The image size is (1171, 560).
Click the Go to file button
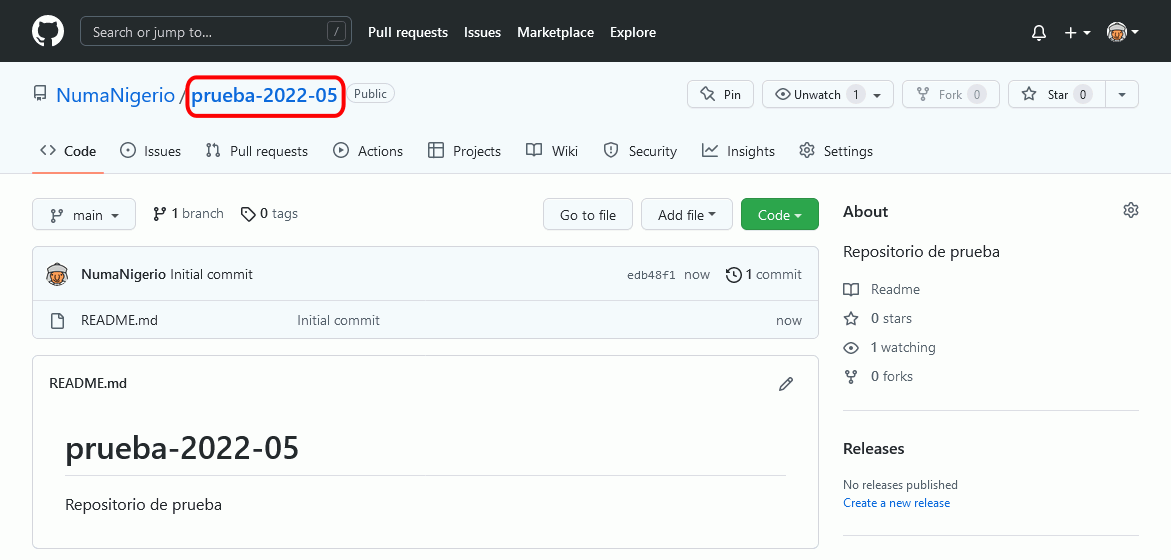point(588,214)
